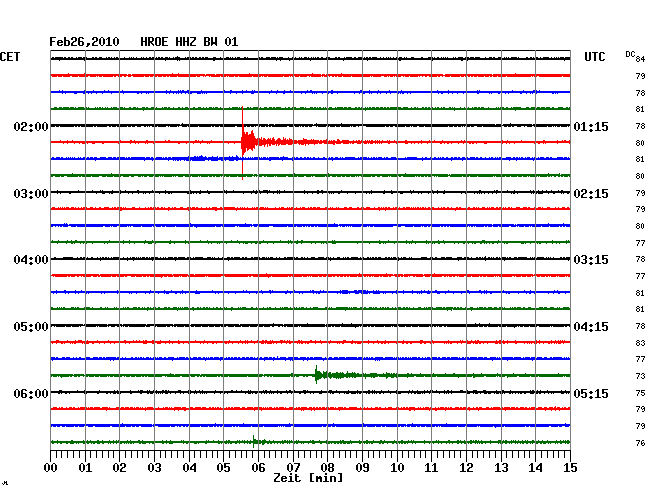
Task: Click the 10 minute axis label
Action: [x=397, y=467]
